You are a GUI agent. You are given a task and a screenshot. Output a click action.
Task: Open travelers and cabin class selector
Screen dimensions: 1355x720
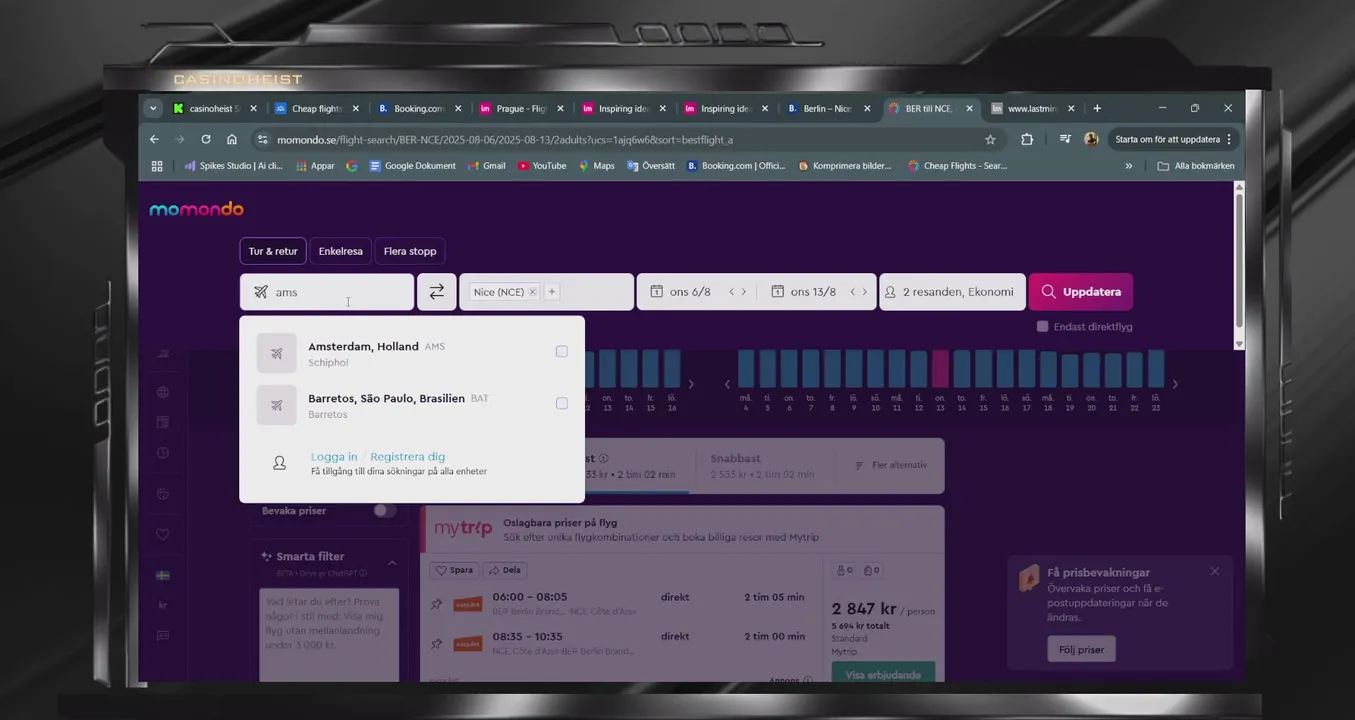tap(952, 292)
